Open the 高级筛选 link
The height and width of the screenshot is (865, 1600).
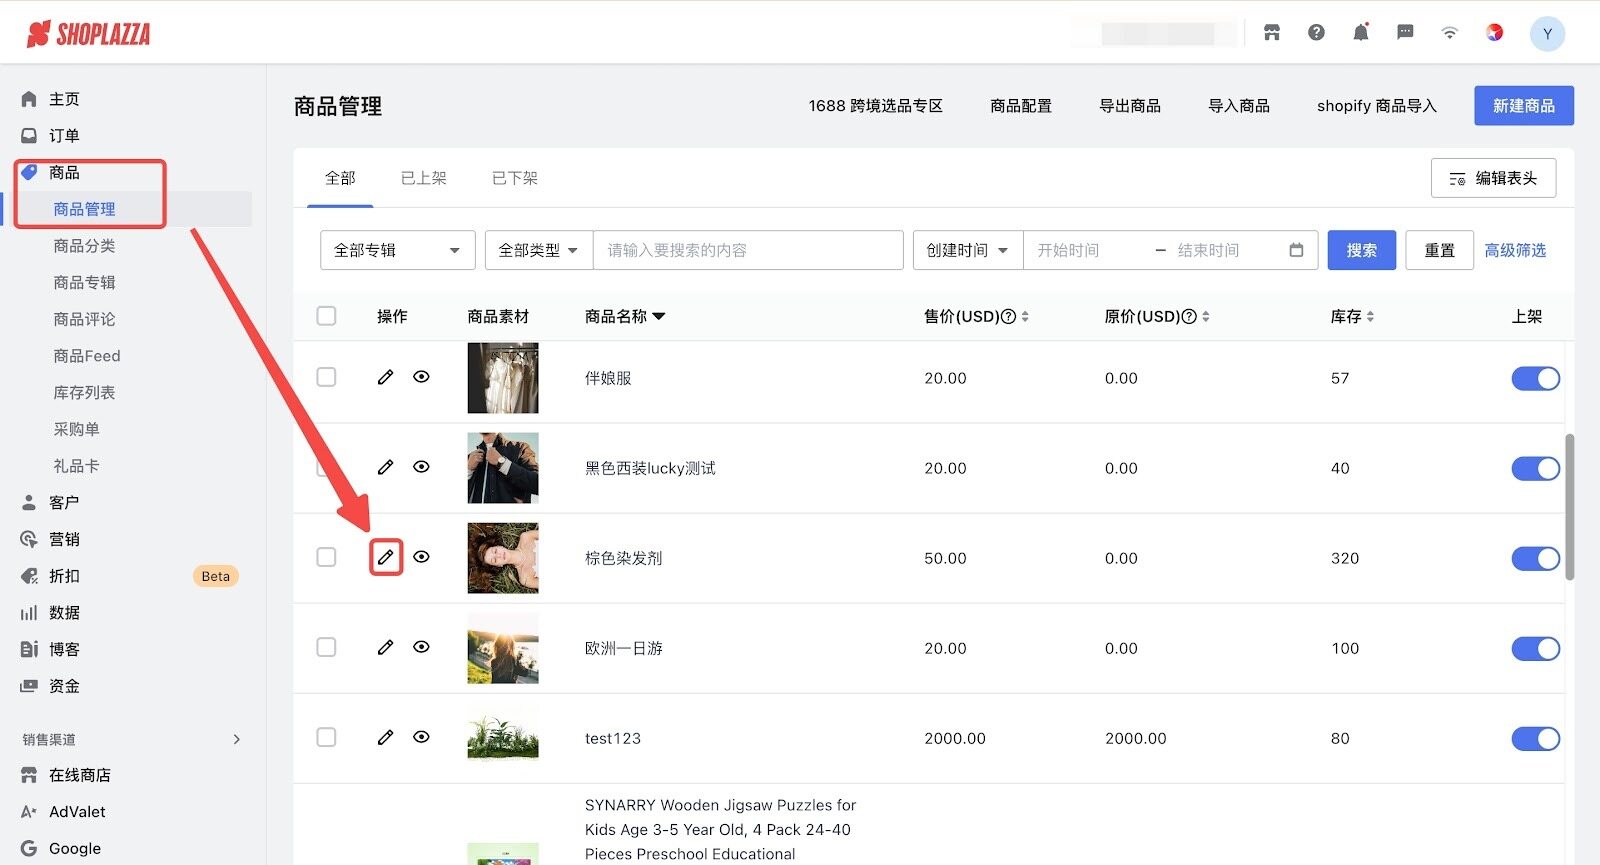coord(1514,250)
